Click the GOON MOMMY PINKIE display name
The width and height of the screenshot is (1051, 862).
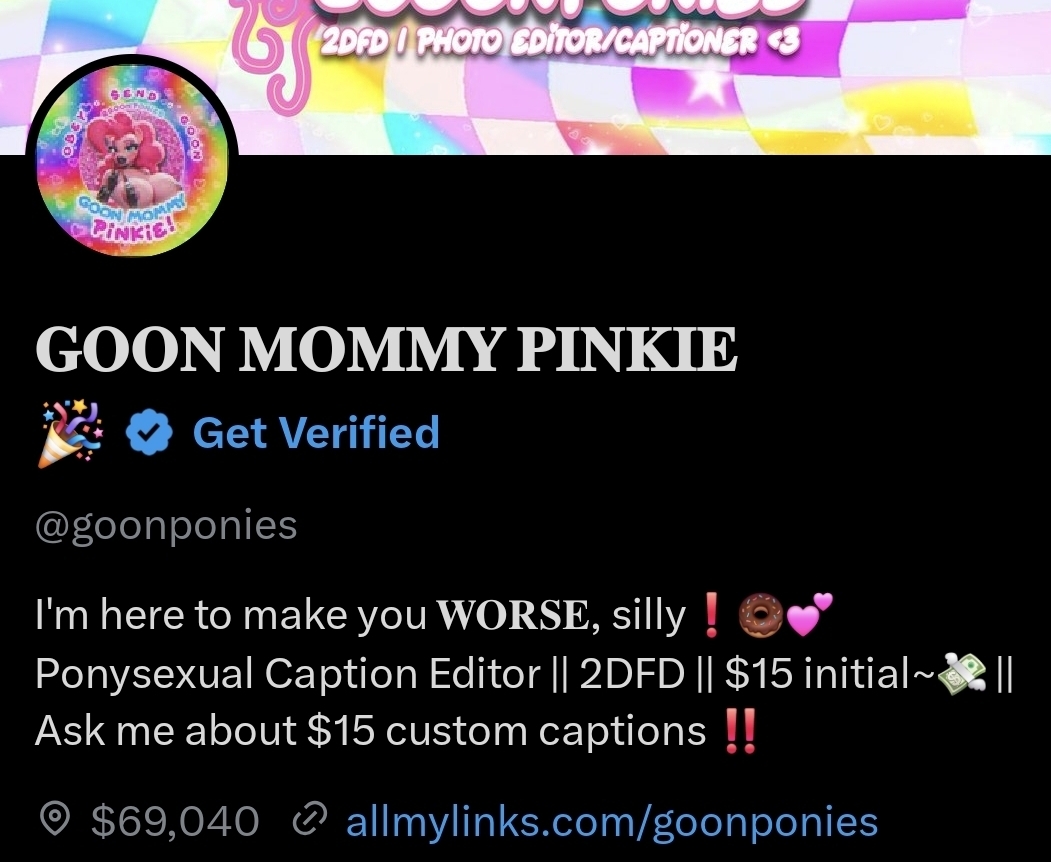click(386, 350)
